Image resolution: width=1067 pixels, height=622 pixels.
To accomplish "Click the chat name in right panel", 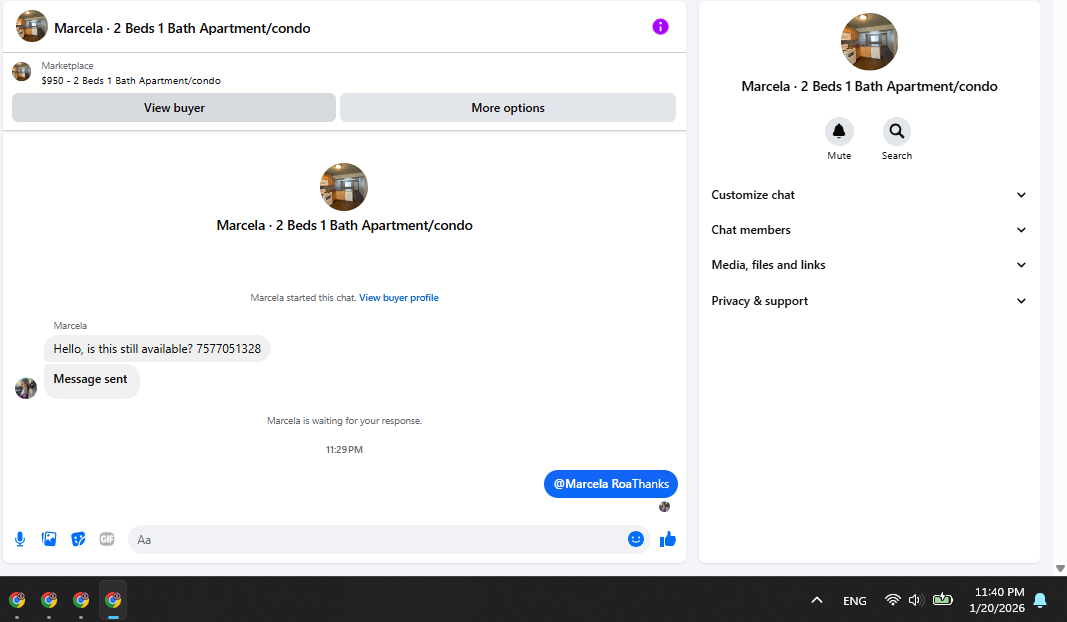I will 869,86.
